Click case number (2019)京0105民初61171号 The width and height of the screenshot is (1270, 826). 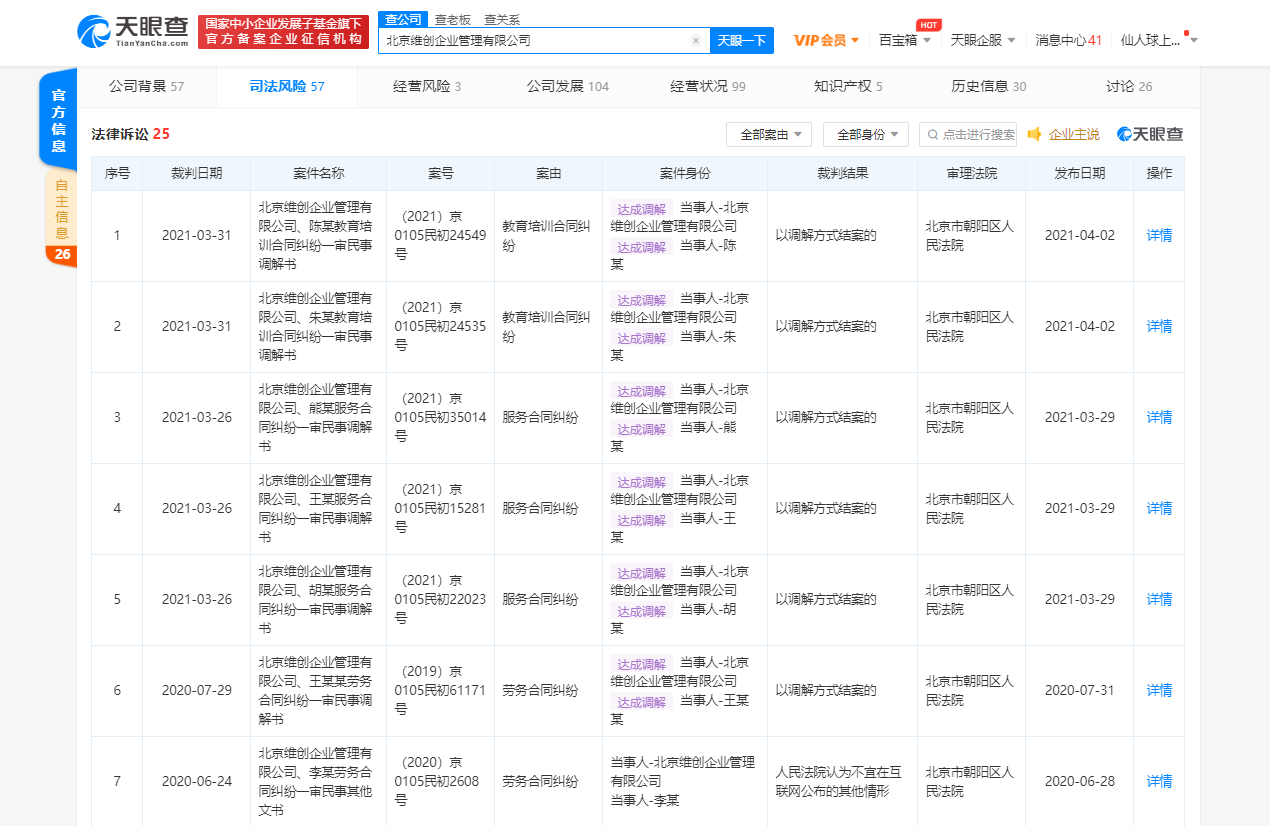440,690
